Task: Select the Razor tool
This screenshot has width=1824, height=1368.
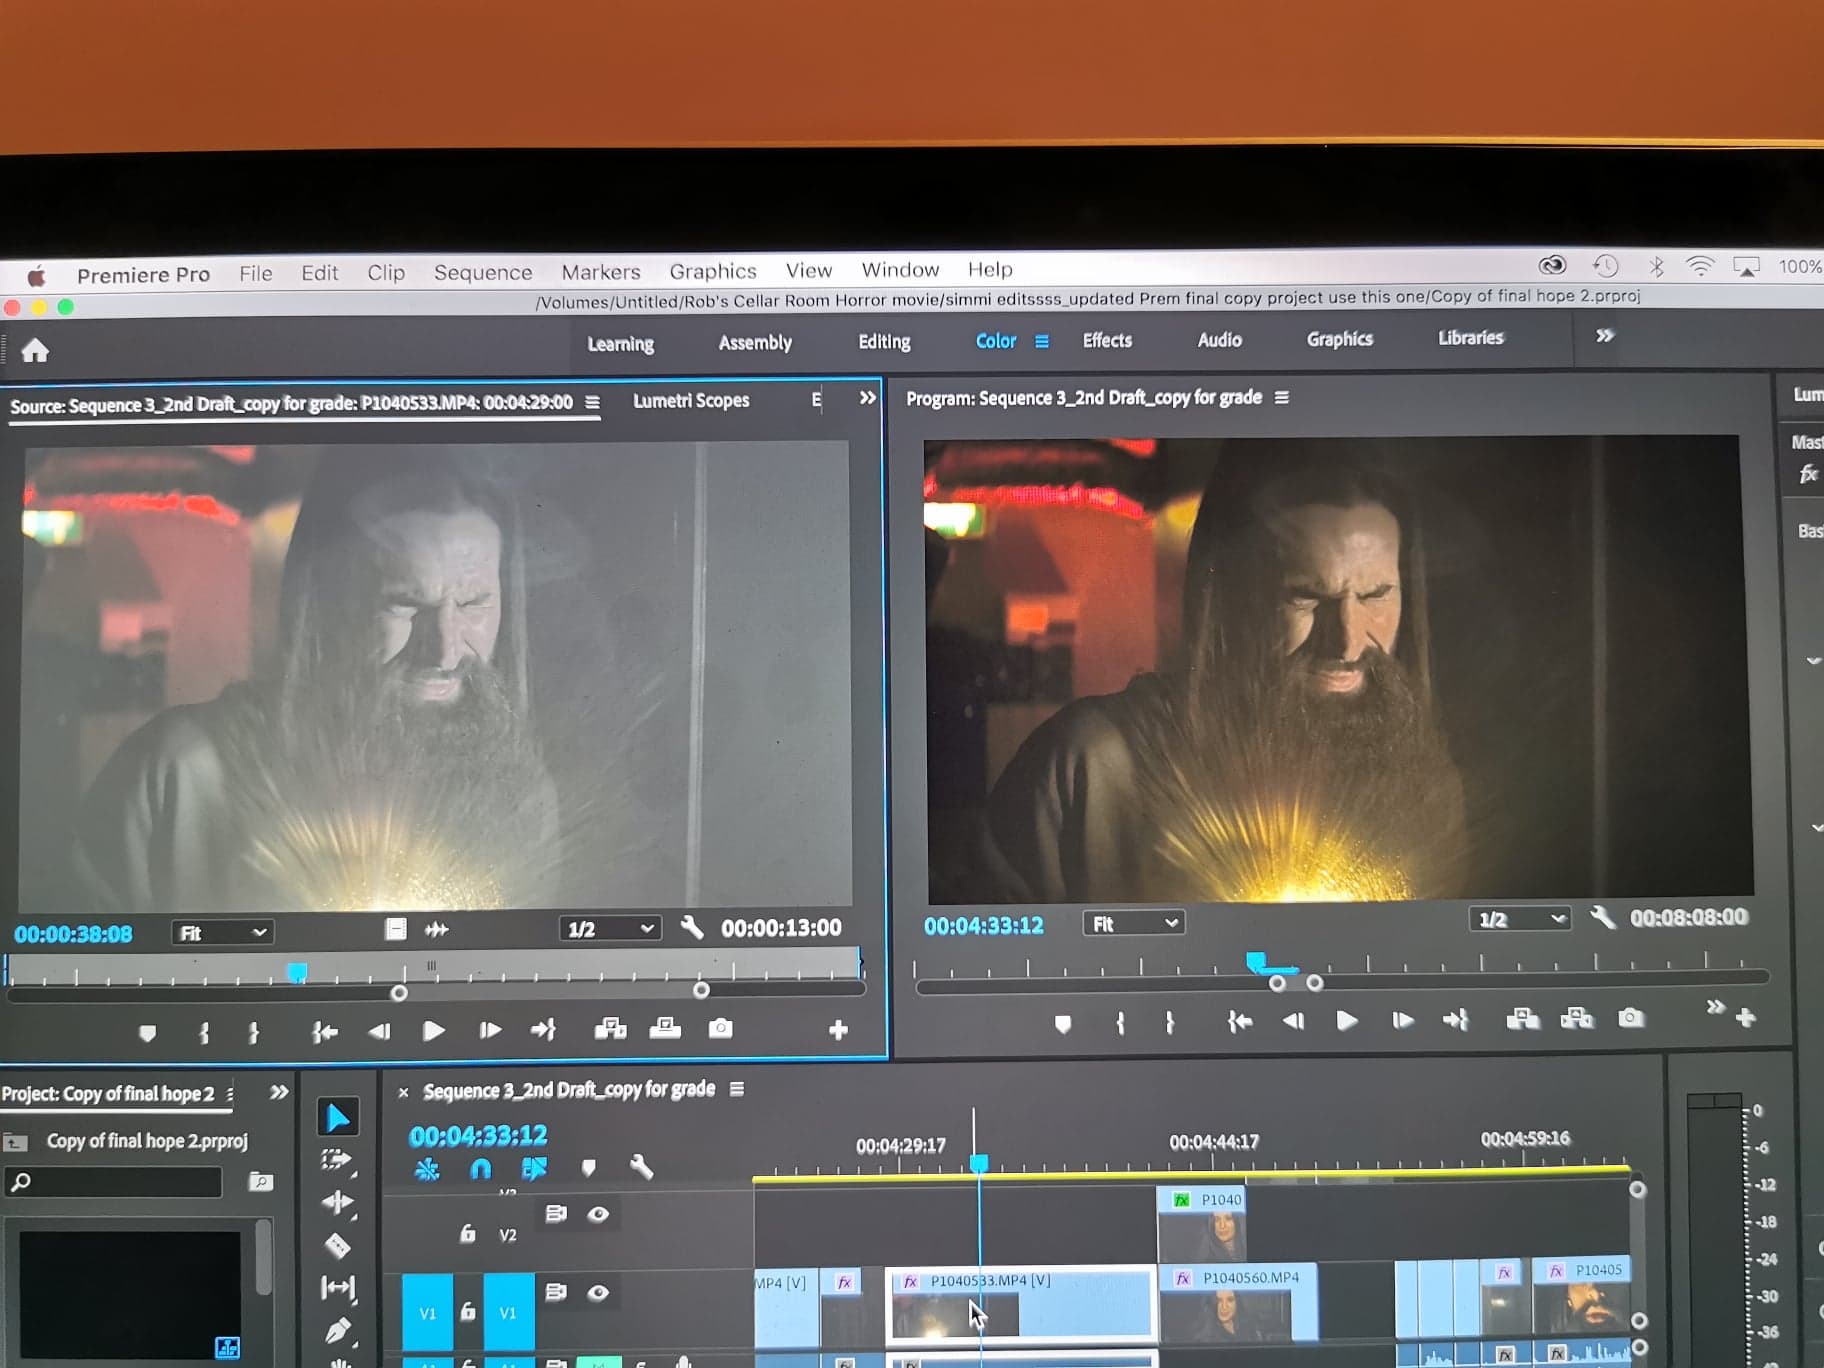Action: 337,1245
